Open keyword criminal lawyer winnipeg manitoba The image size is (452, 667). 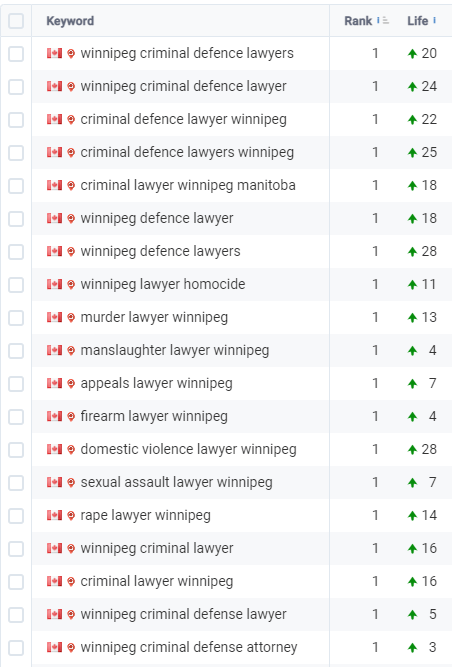(x=188, y=185)
